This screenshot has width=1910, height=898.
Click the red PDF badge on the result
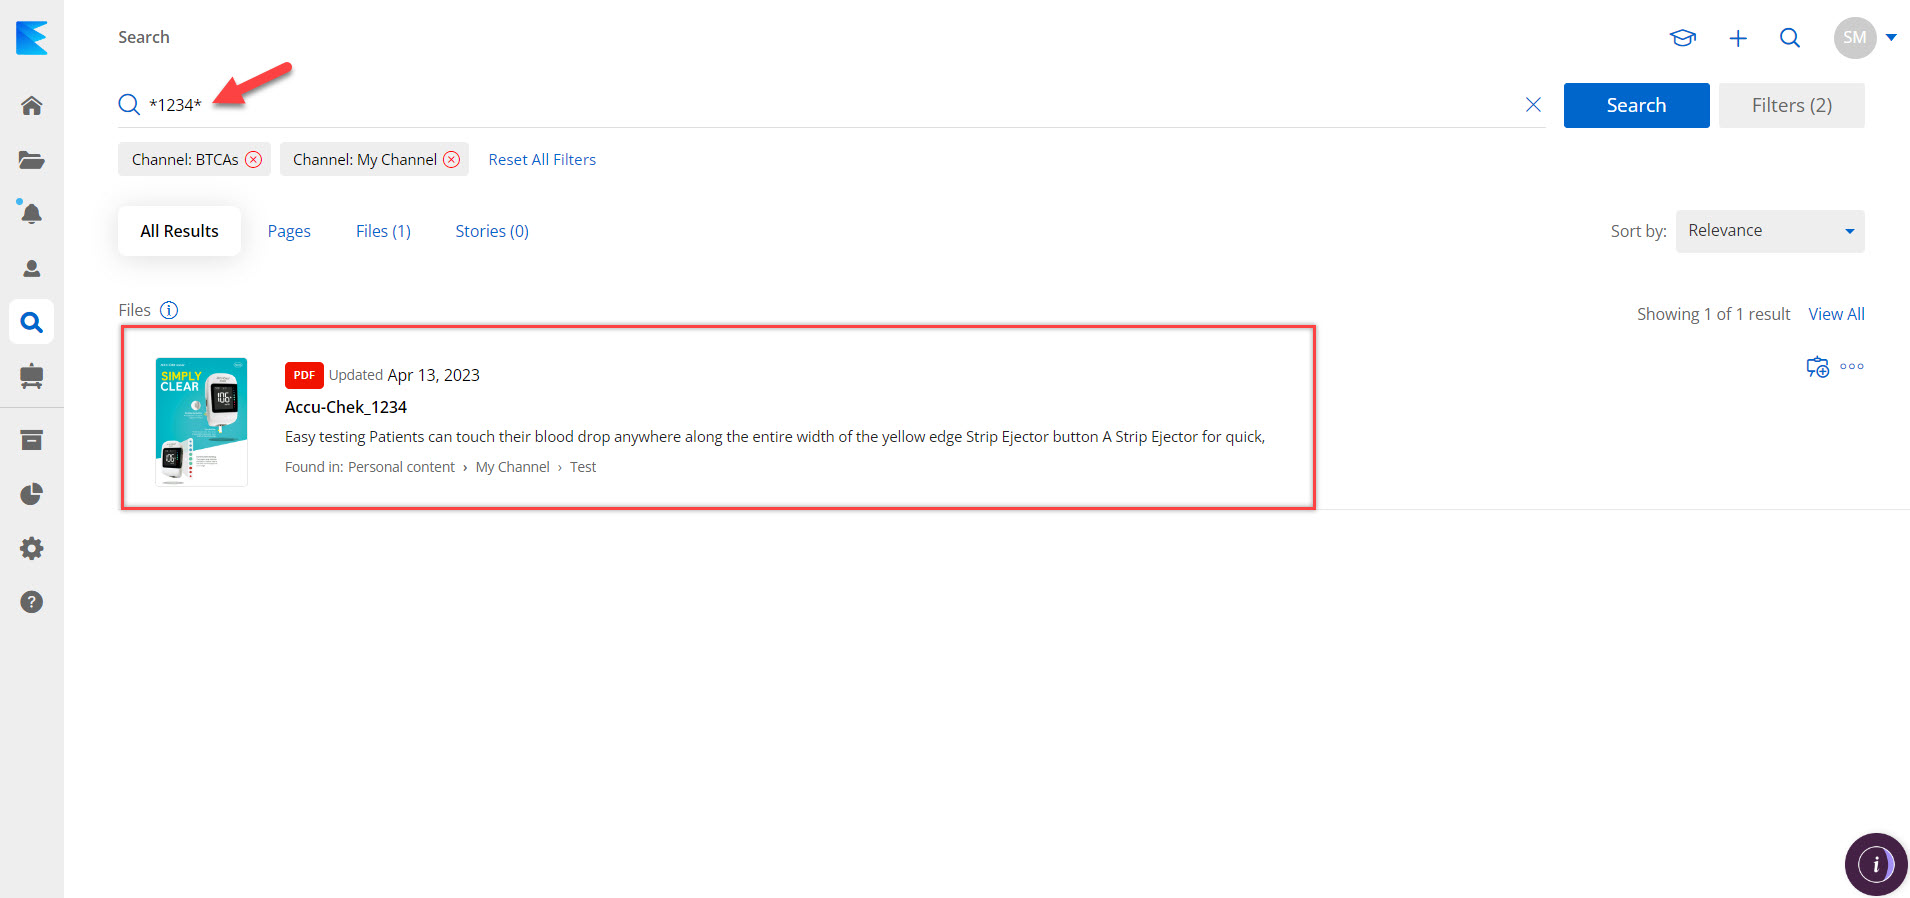coord(304,375)
